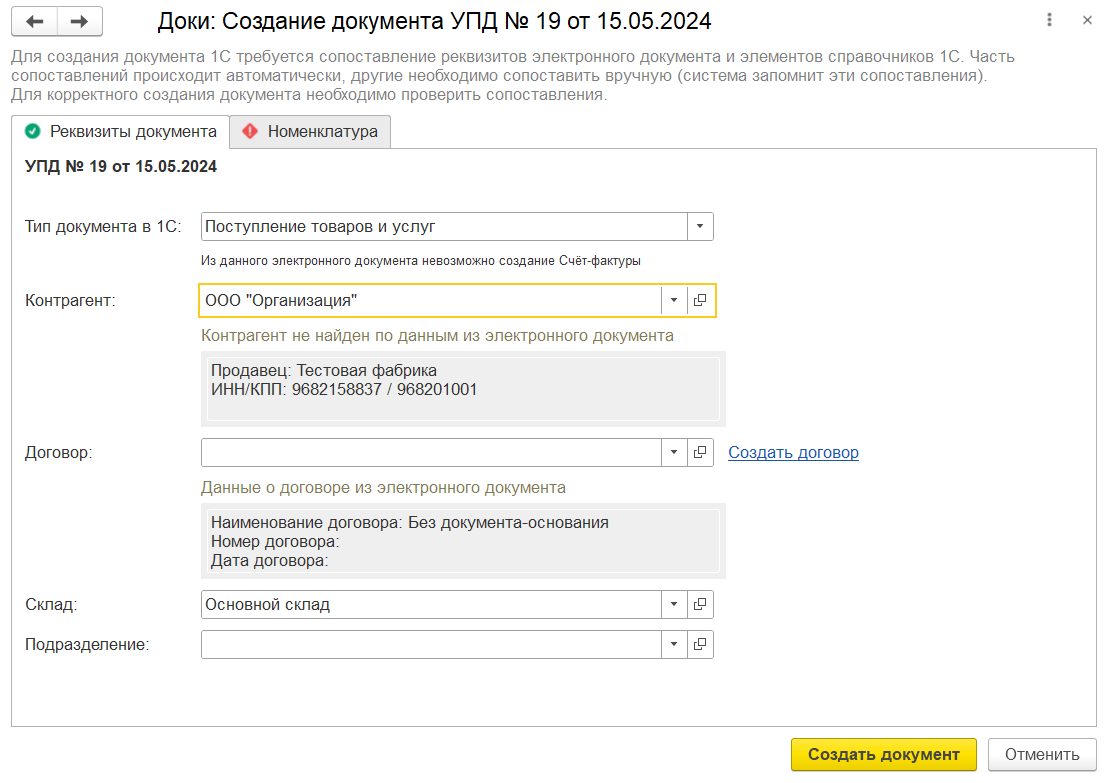Screen dimensions: 1113x783
Task: Expand the Контрагент dropdown arrow
Action: click(x=674, y=300)
